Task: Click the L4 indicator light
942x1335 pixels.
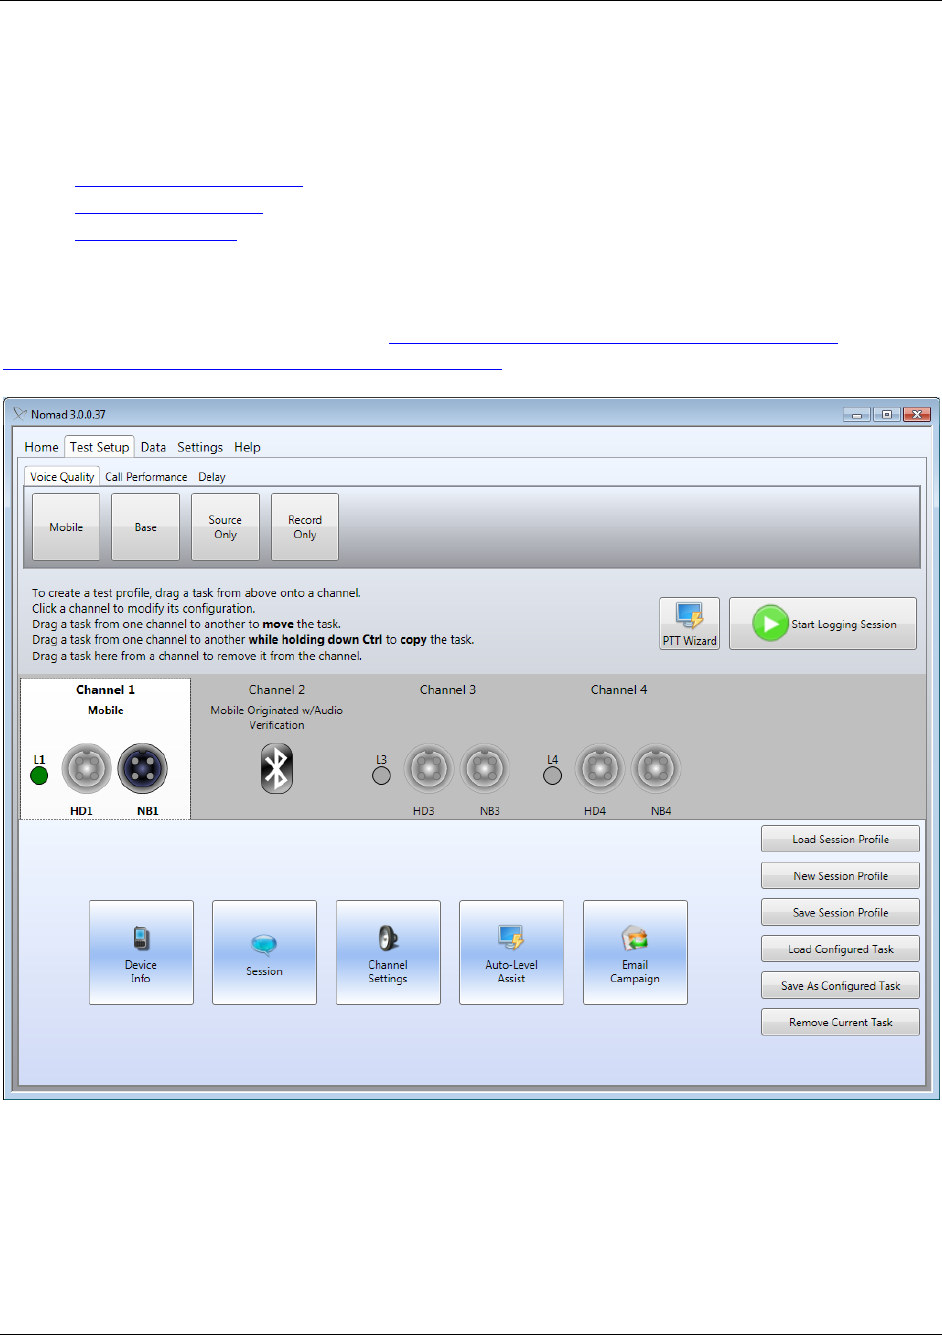Action: (x=552, y=775)
